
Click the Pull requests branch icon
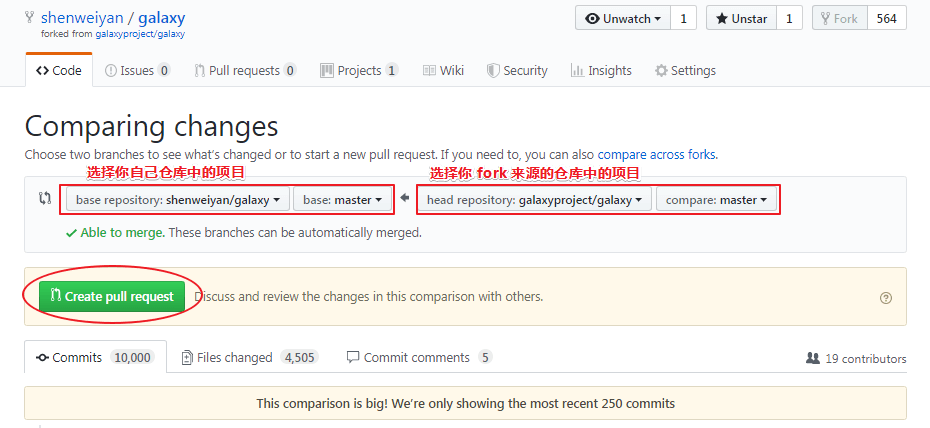point(199,71)
